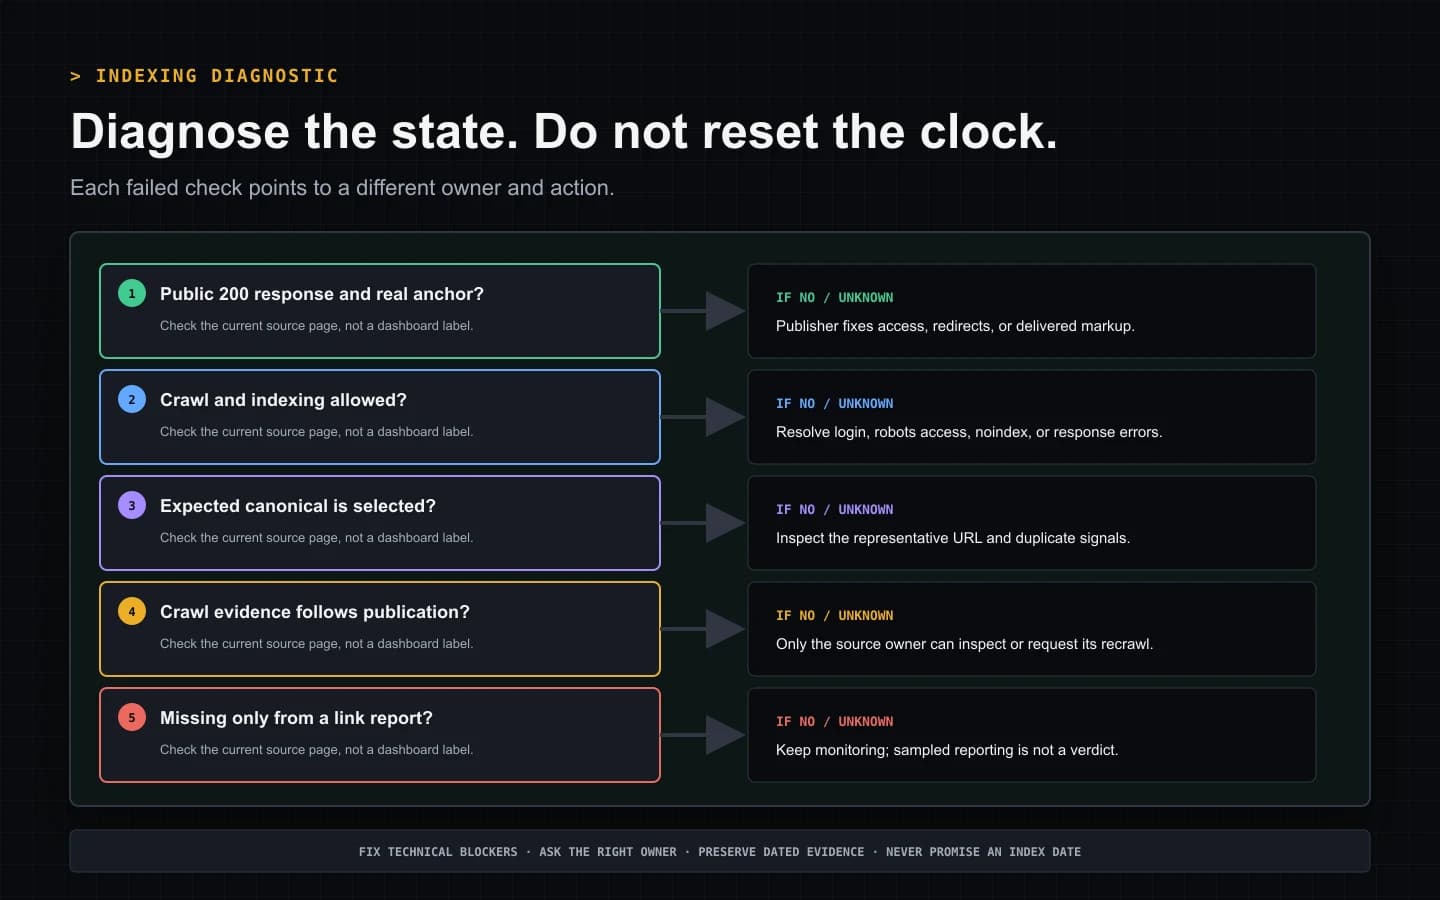The height and width of the screenshot is (900, 1440).
Task: Click the FIX TECHNICAL BLOCKERS footer bar
Action: coord(720,851)
